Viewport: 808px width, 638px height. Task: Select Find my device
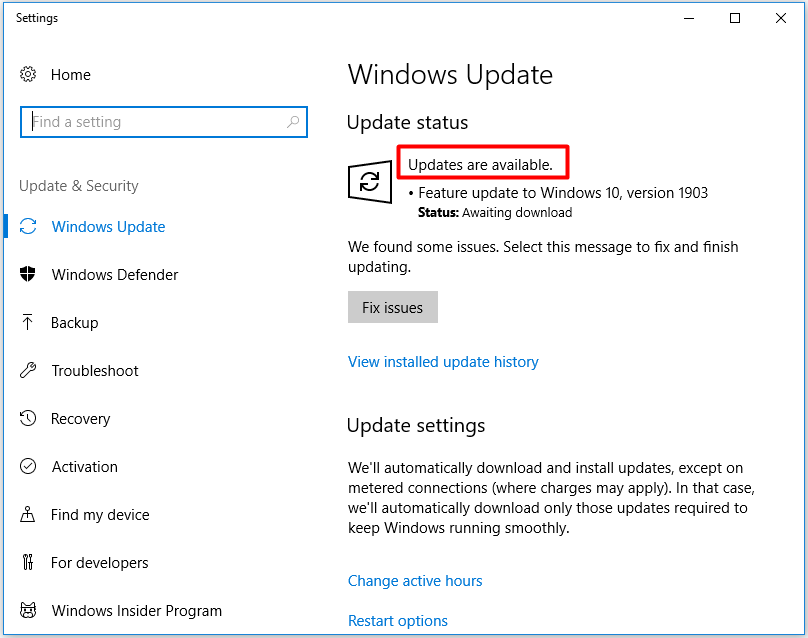click(x=100, y=515)
